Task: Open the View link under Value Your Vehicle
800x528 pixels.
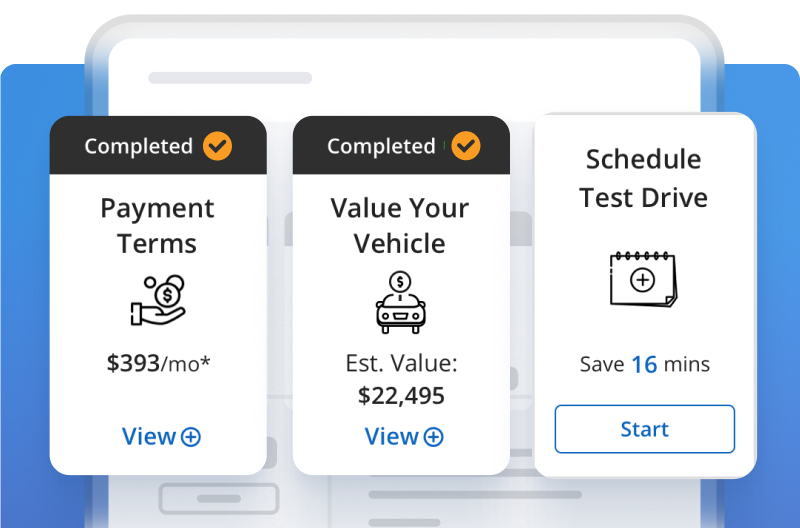Action: click(404, 437)
